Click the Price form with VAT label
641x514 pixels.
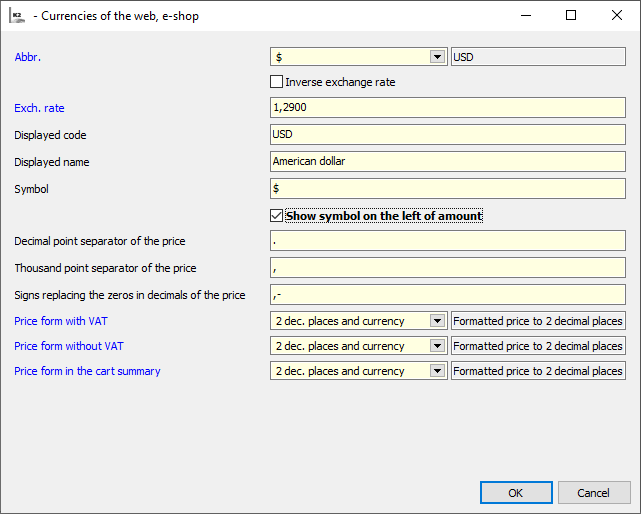[x=62, y=321]
